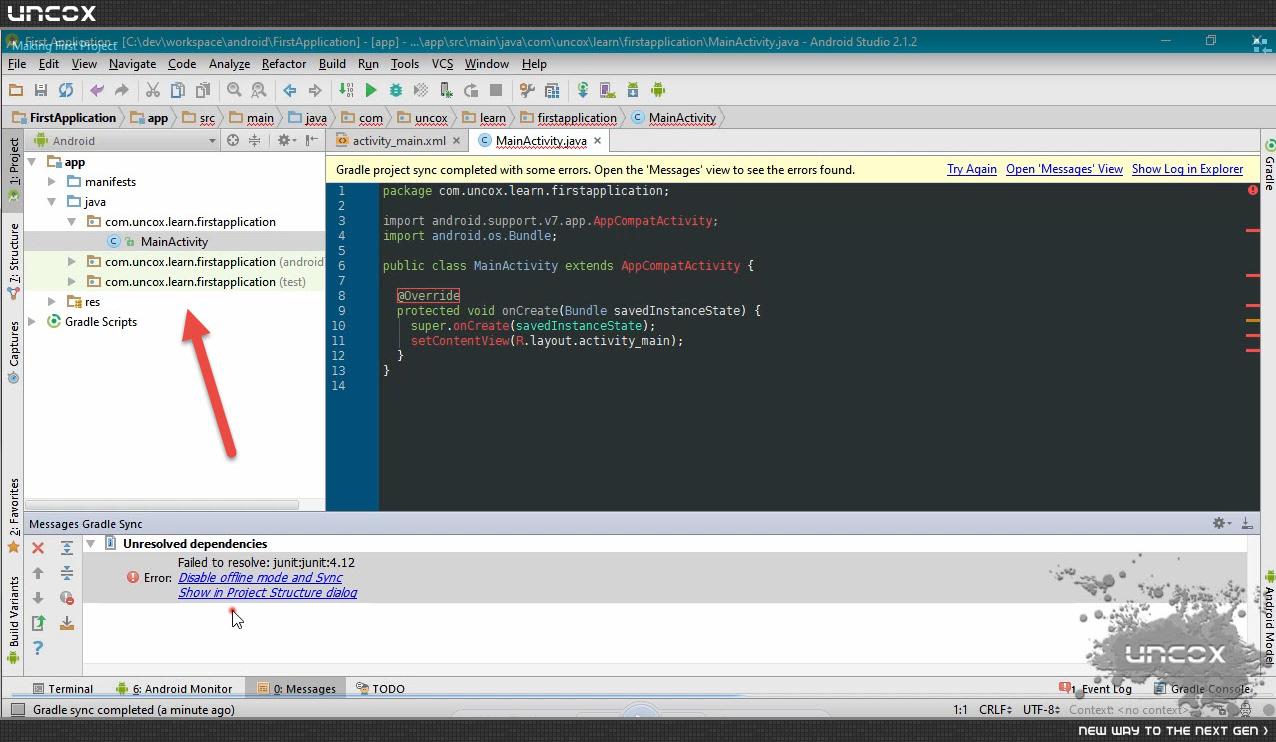The width and height of the screenshot is (1276, 742).
Task: Click Show in Project Structure dialog link
Action: coord(267,593)
